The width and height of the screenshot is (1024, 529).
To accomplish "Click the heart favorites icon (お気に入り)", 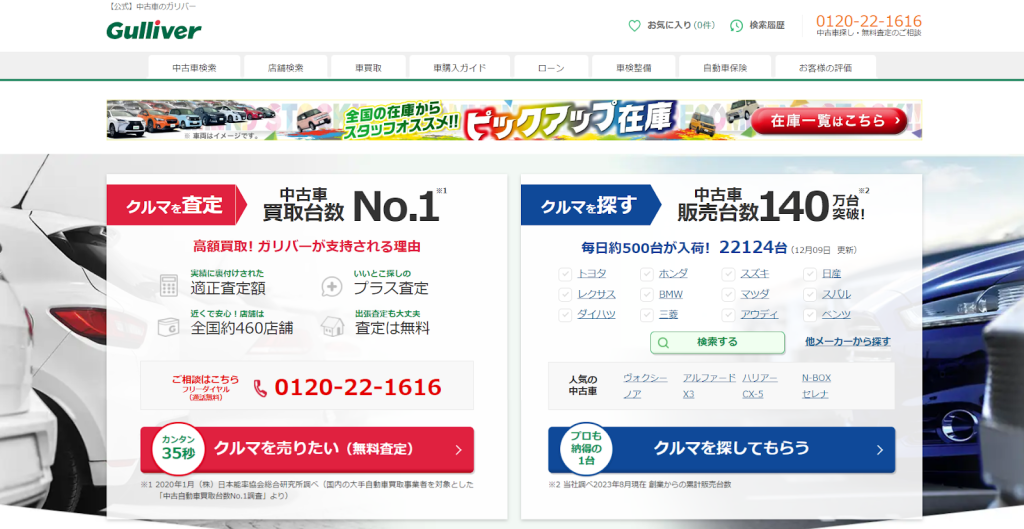I will coord(634,25).
